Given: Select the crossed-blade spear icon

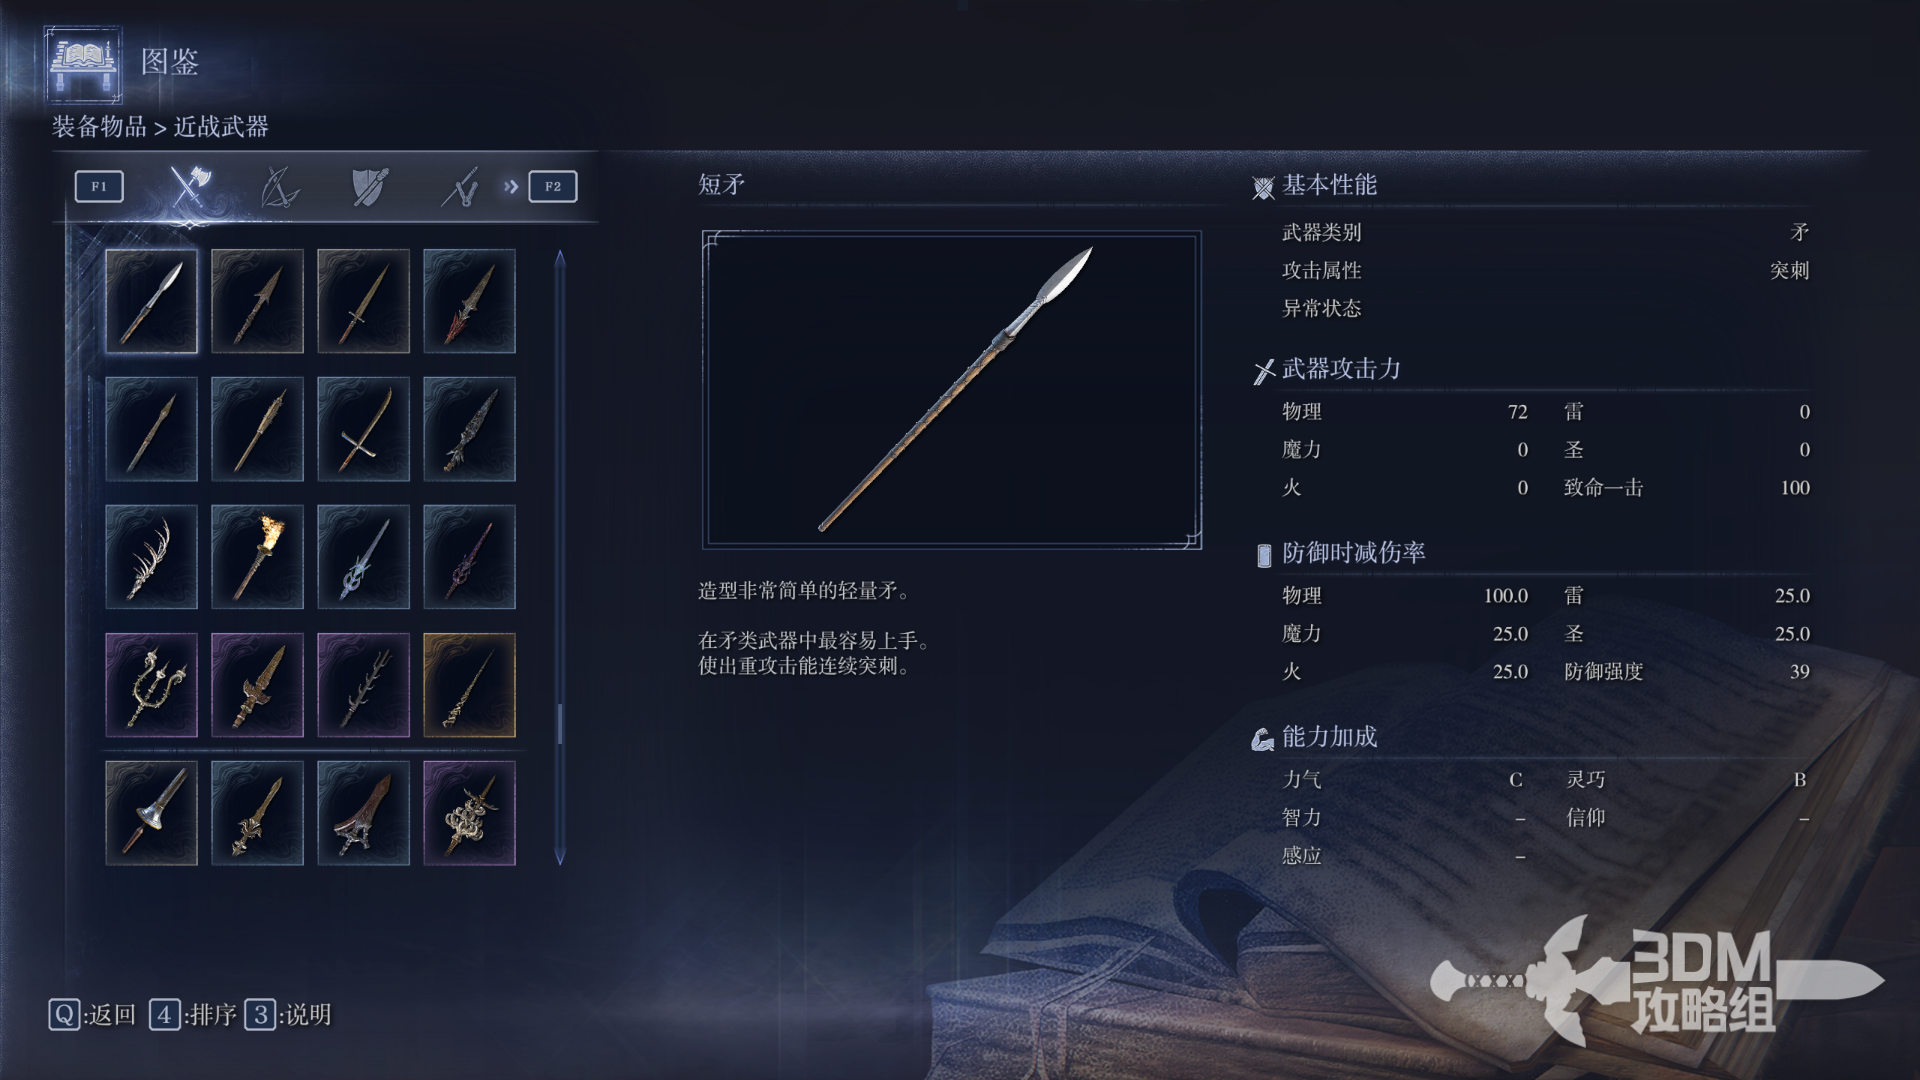Looking at the screenshot, I should coord(363,429).
